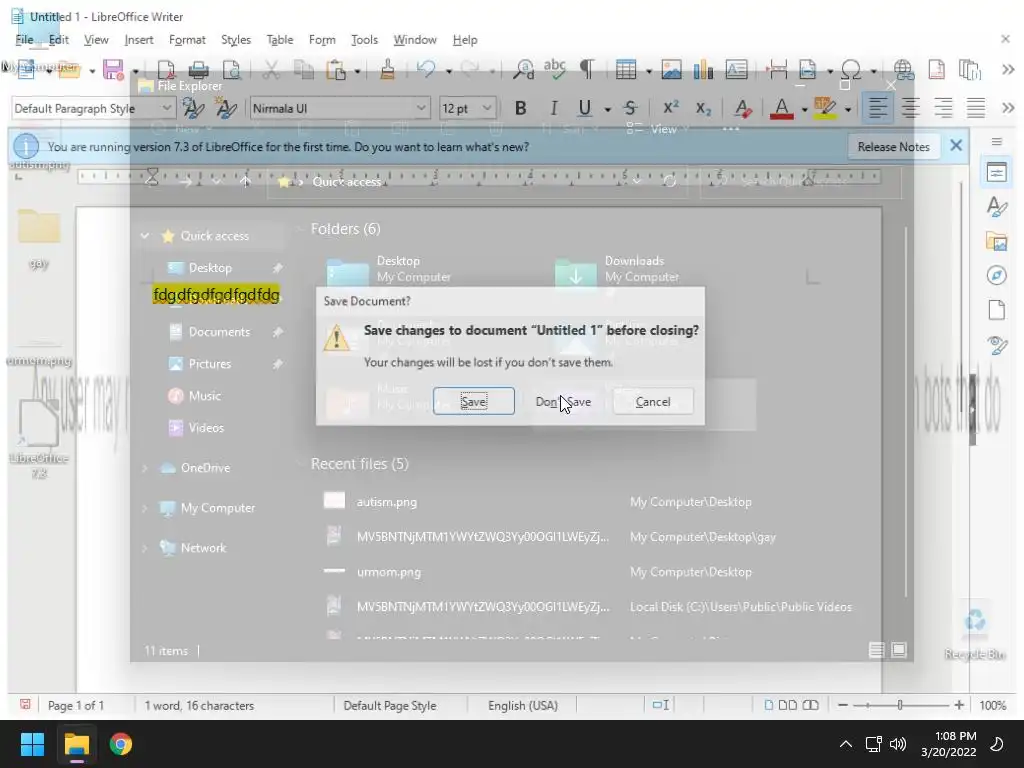
Task: Click the Insert Chart icon
Action: [x=703, y=69]
